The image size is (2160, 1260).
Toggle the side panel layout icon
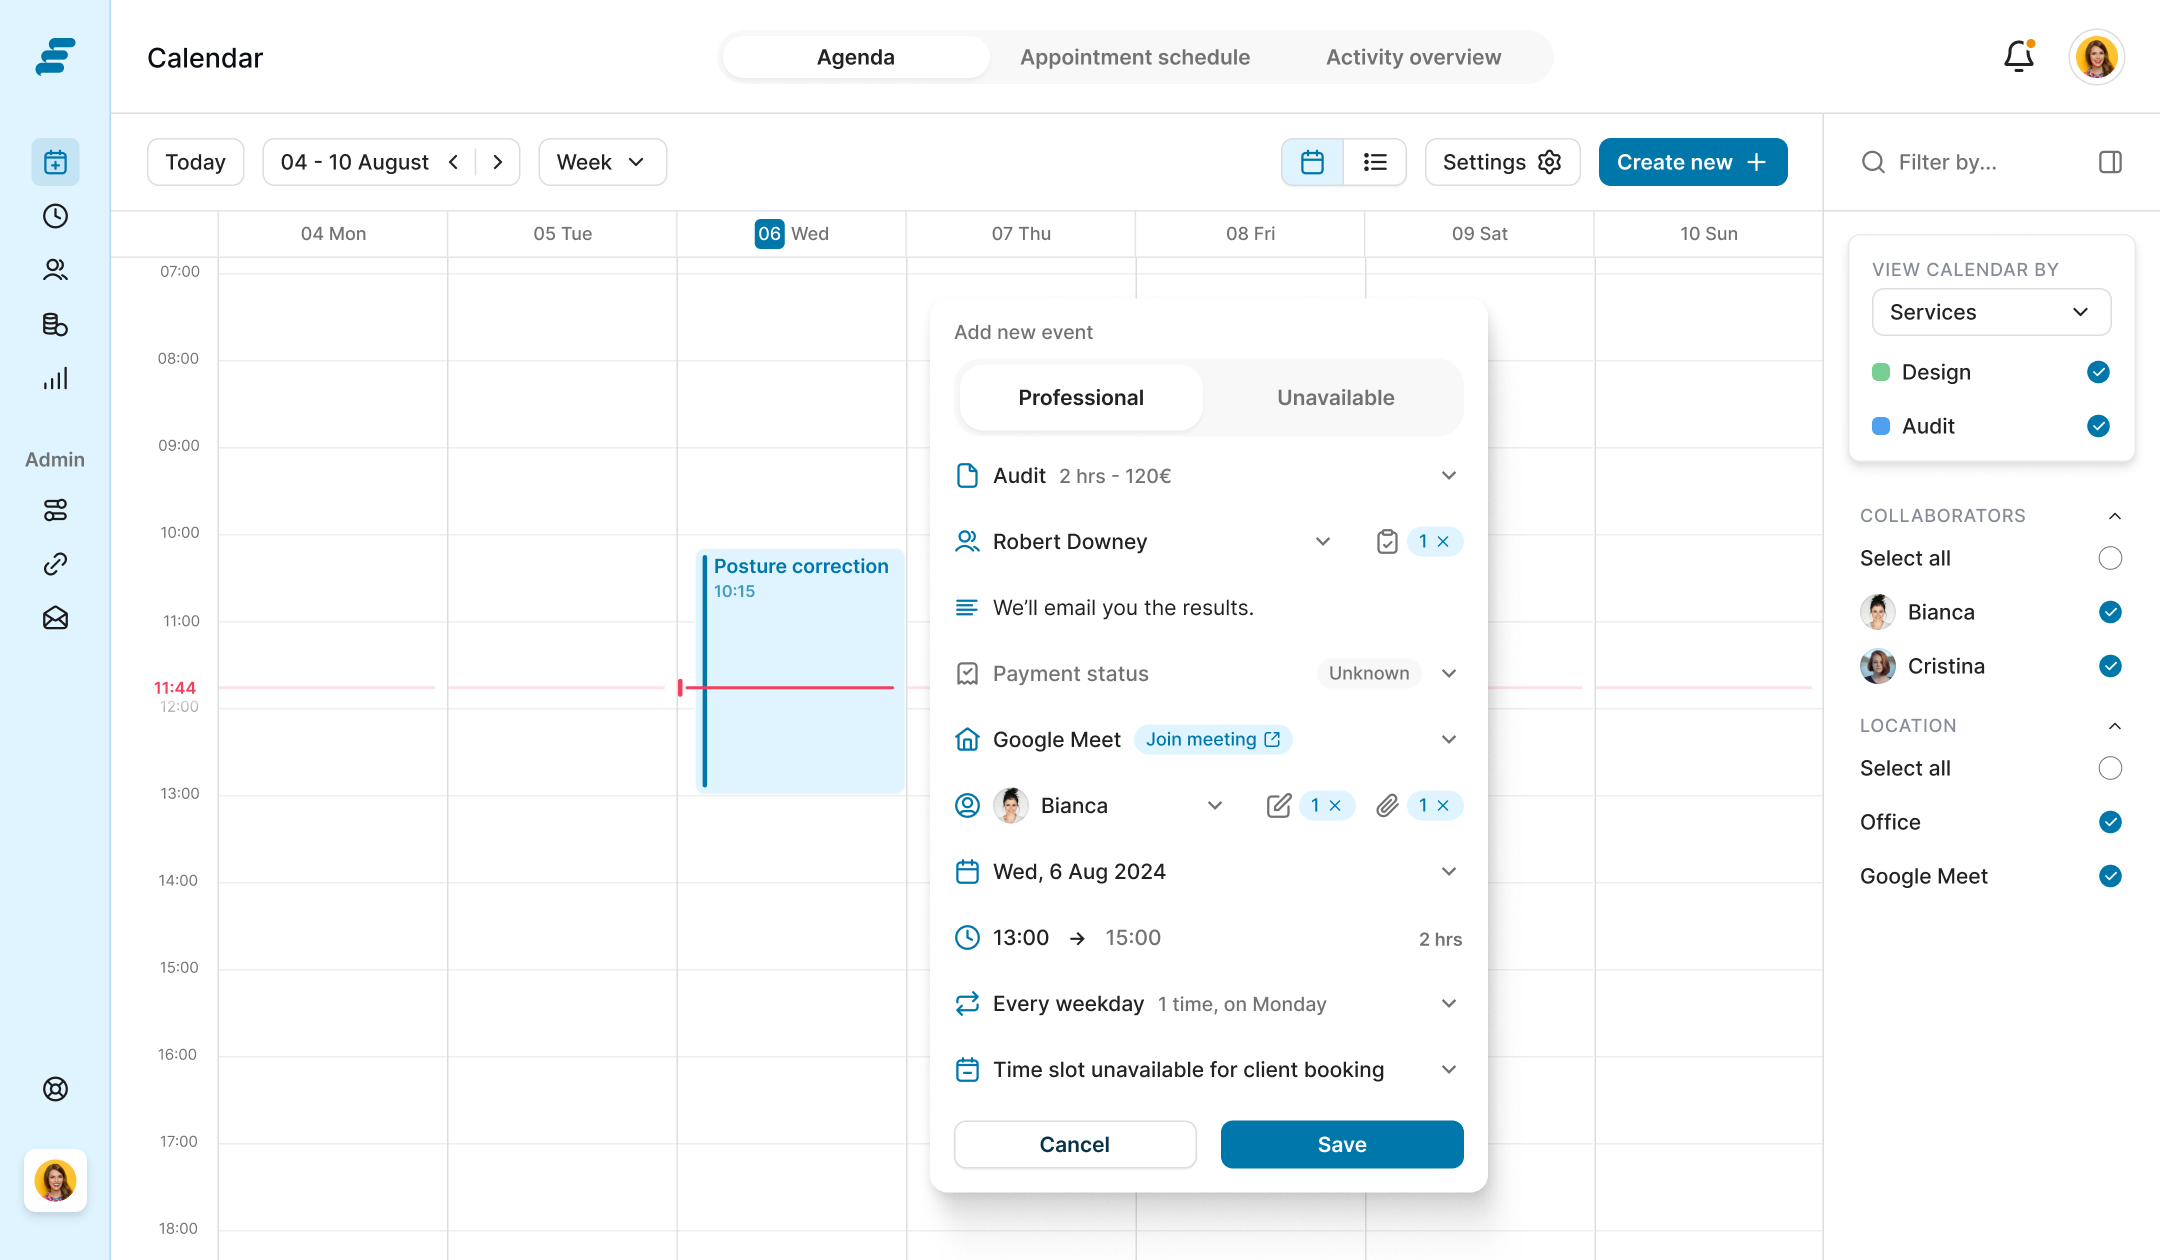2110,162
